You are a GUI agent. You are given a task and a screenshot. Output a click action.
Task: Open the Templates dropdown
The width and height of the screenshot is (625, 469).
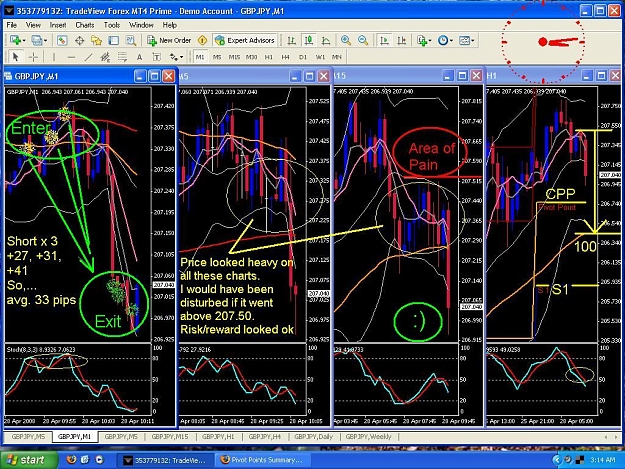466,40
